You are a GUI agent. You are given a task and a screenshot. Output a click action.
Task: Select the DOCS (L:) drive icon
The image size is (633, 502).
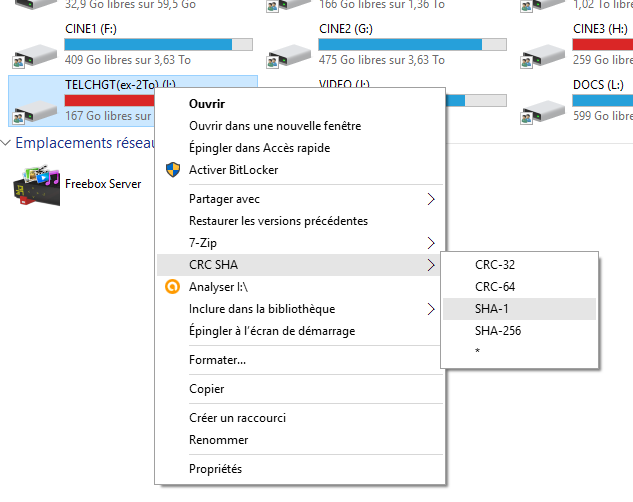tap(543, 112)
